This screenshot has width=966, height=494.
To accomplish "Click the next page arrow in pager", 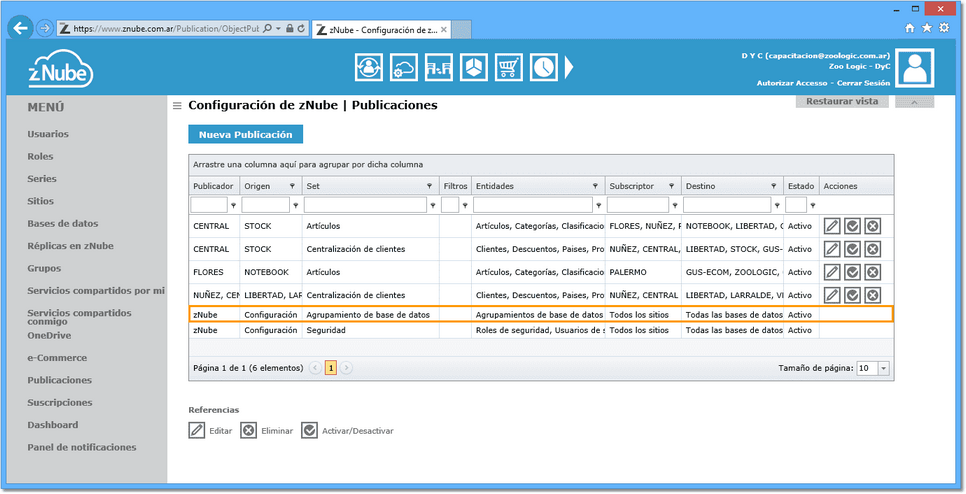I will (346, 368).
